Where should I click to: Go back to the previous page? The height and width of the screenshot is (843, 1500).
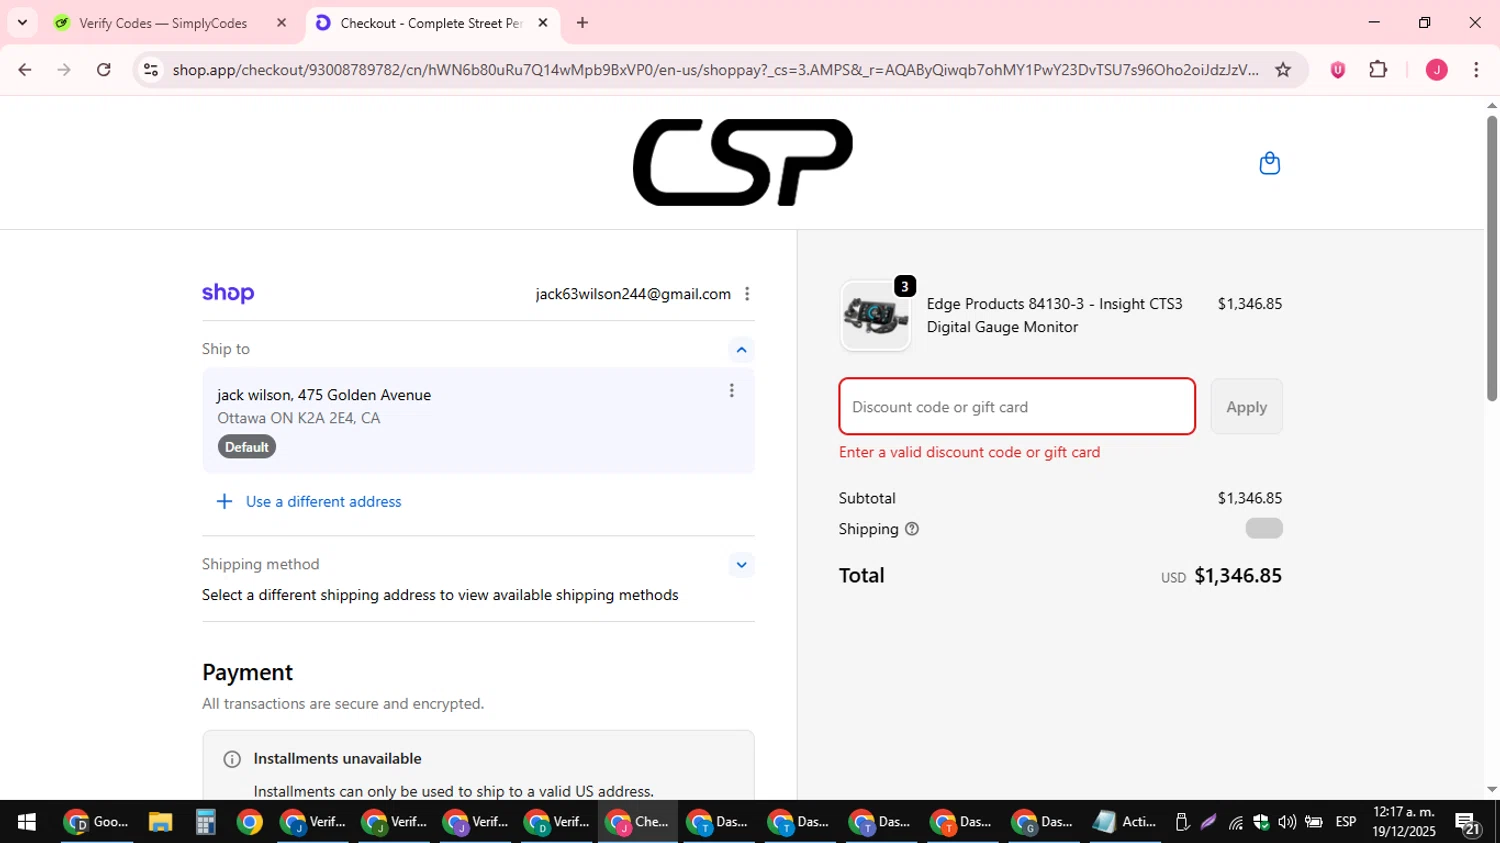(25, 69)
